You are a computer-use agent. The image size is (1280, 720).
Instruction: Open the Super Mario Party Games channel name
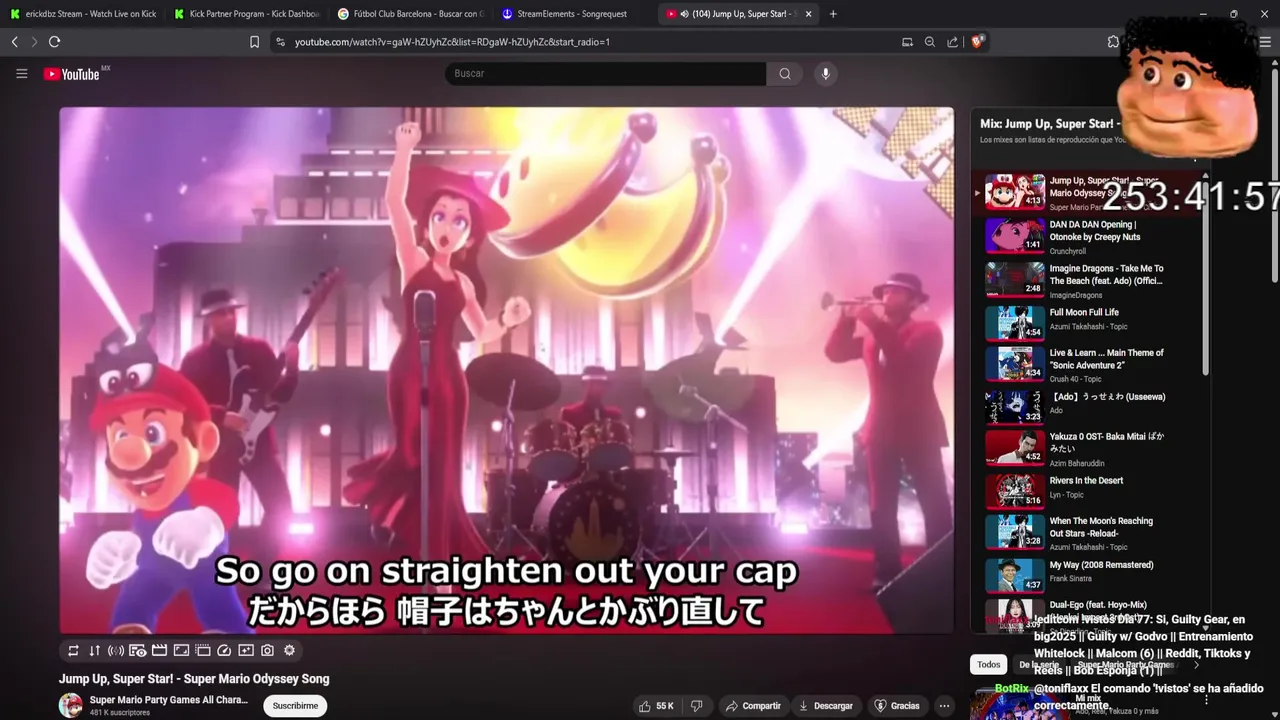[168, 700]
